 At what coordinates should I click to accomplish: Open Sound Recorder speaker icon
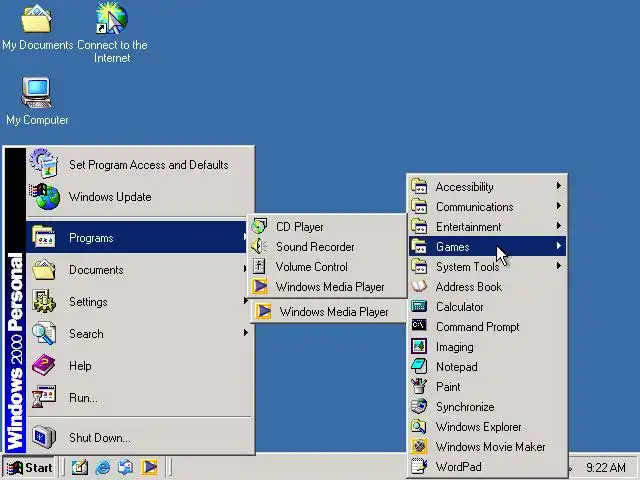click(x=259, y=246)
